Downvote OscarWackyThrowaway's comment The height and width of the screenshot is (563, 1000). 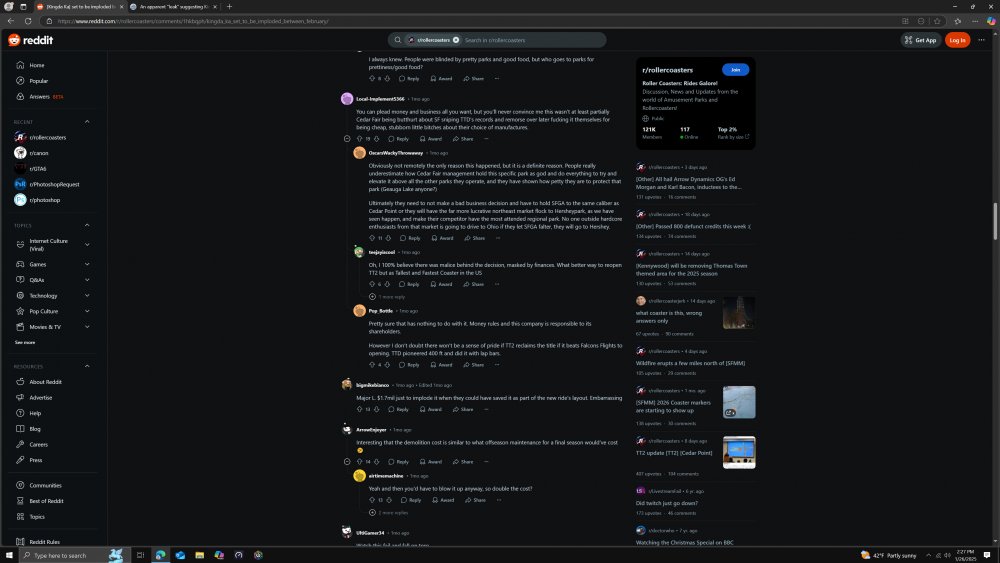pyautogui.click(x=389, y=238)
